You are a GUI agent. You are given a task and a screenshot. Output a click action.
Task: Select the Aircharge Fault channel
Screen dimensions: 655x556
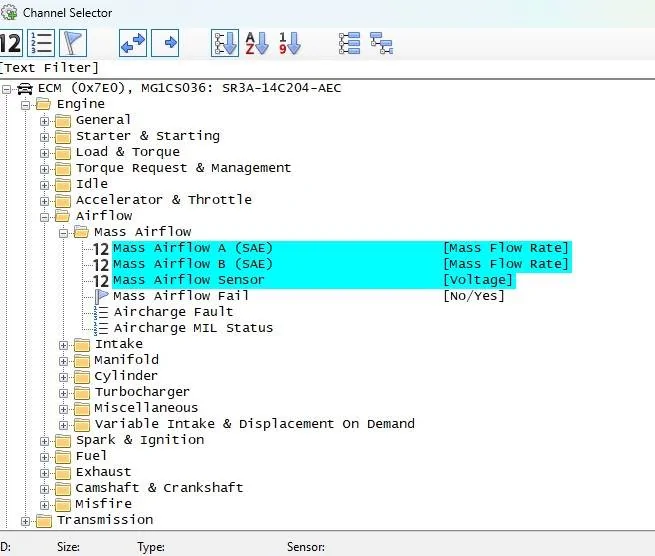(x=173, y=312)
